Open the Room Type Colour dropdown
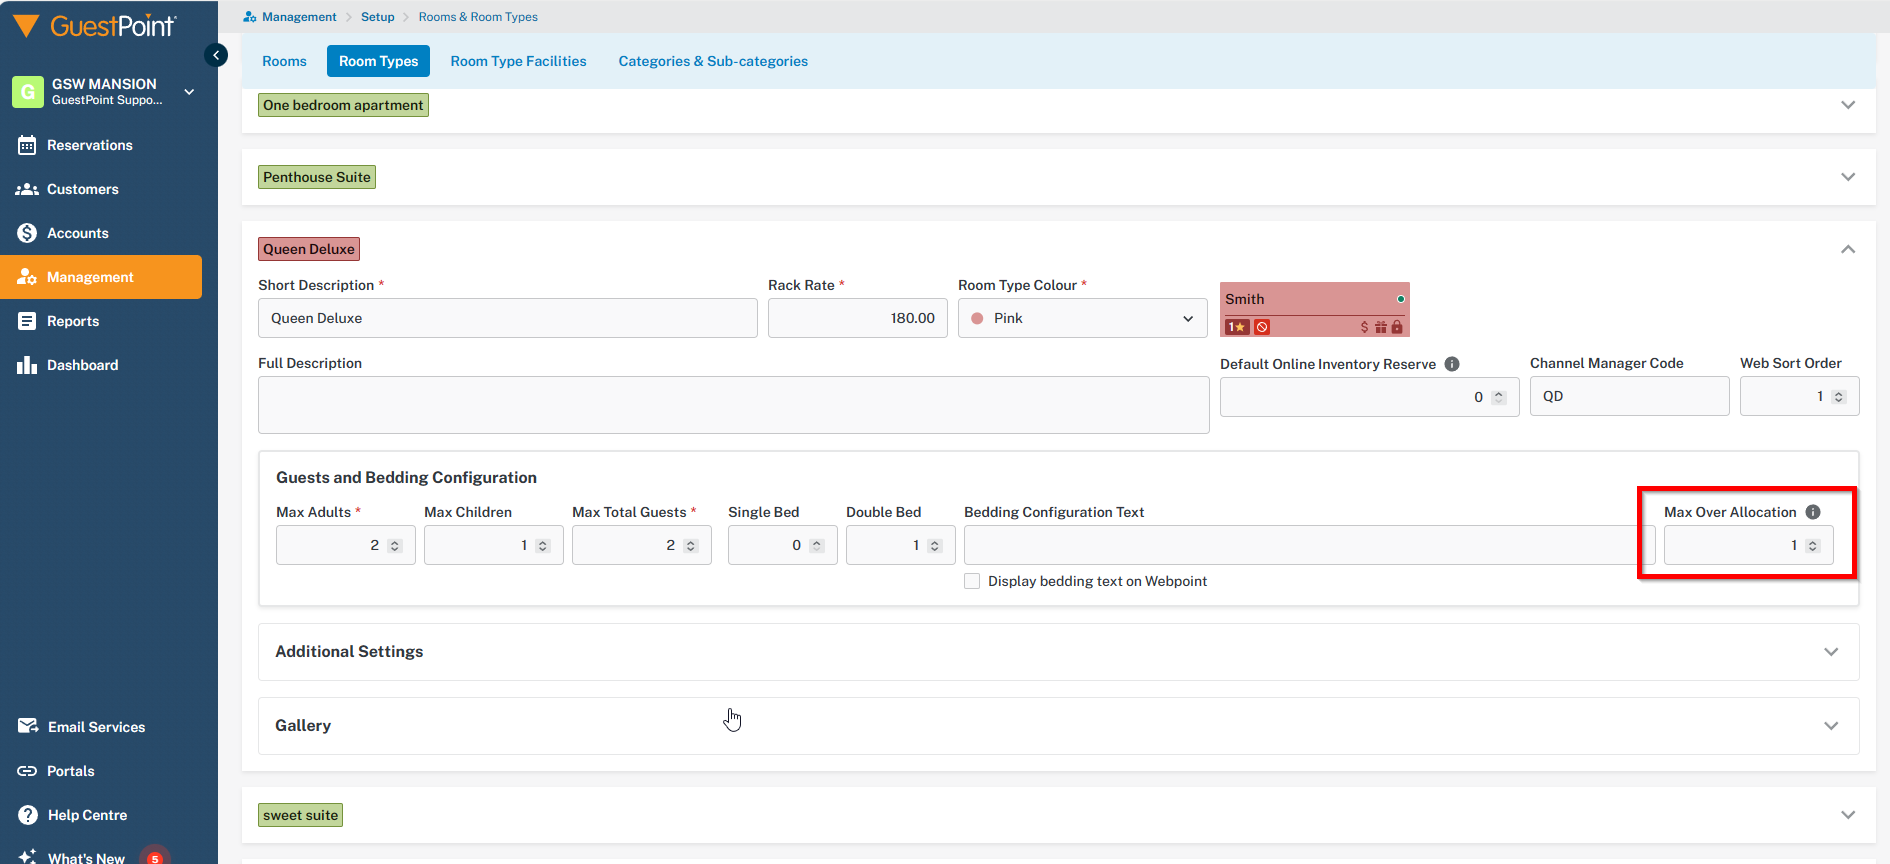Viewport: 1890px width, 864px height. (x=1083, y=318)
